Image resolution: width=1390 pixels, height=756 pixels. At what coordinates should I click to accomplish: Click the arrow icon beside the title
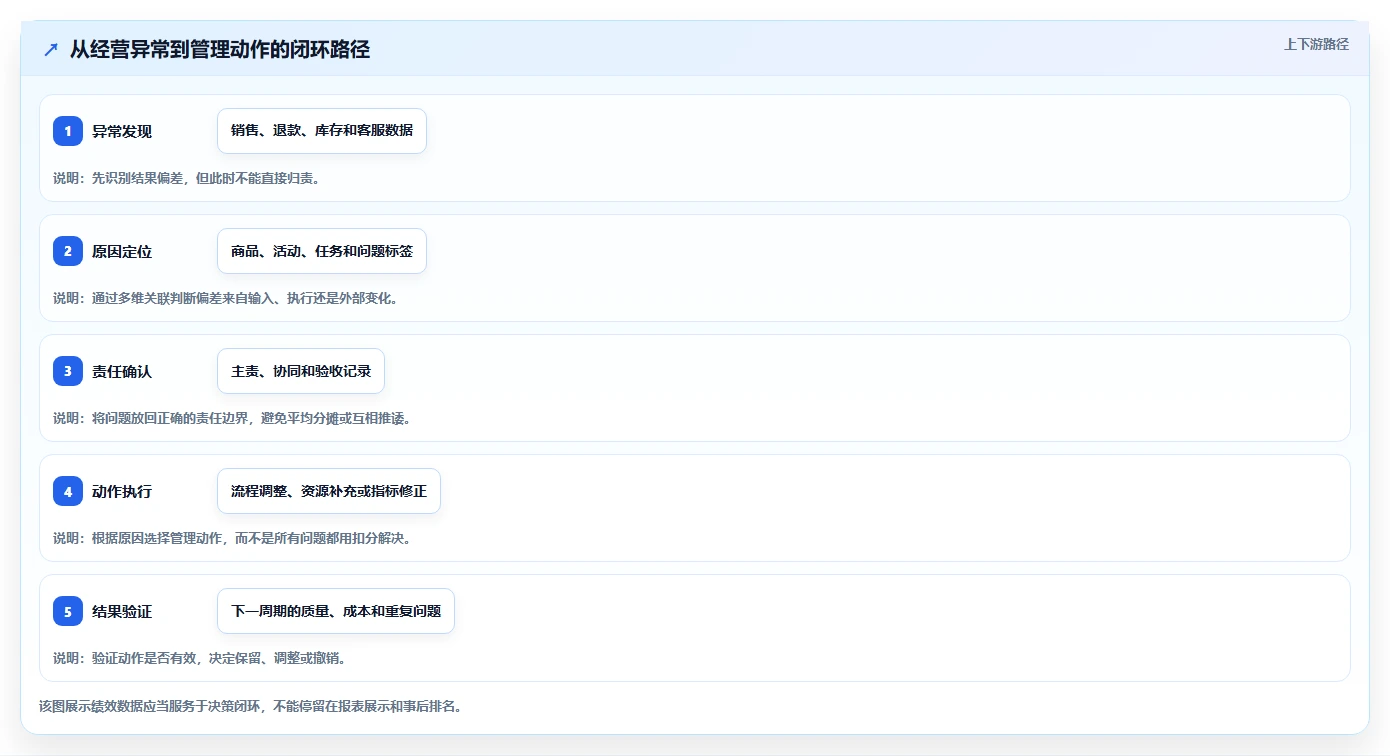[x=51, y=50]
